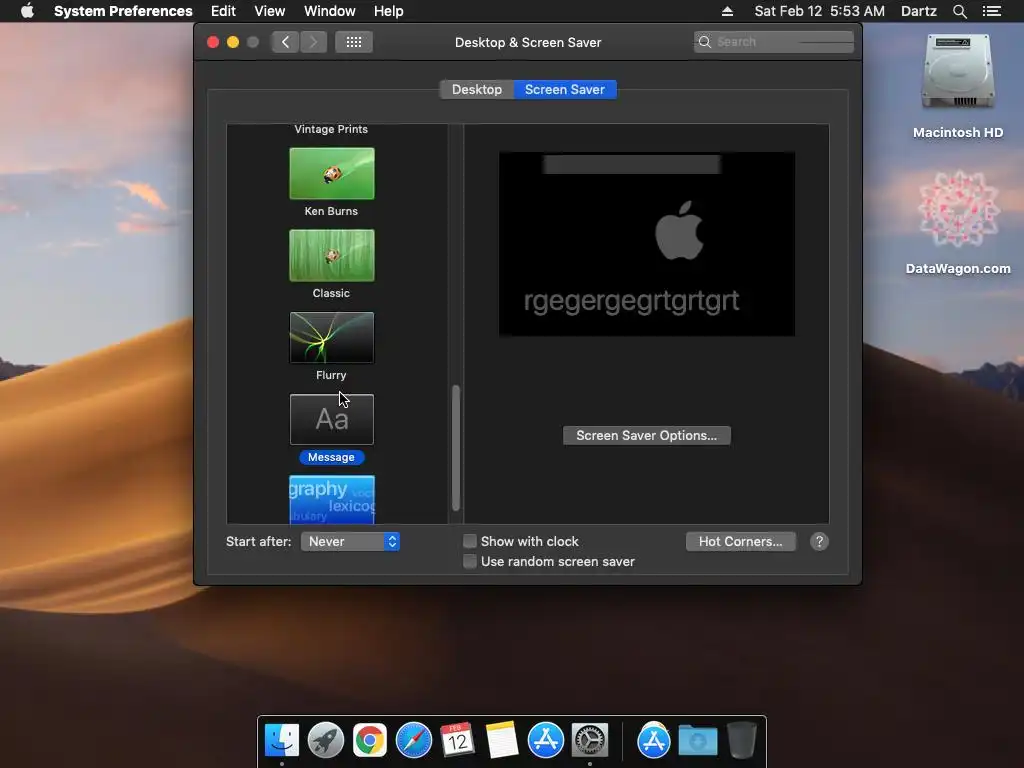
Task: Open the Help menu
Action: (x=389, y=11)
